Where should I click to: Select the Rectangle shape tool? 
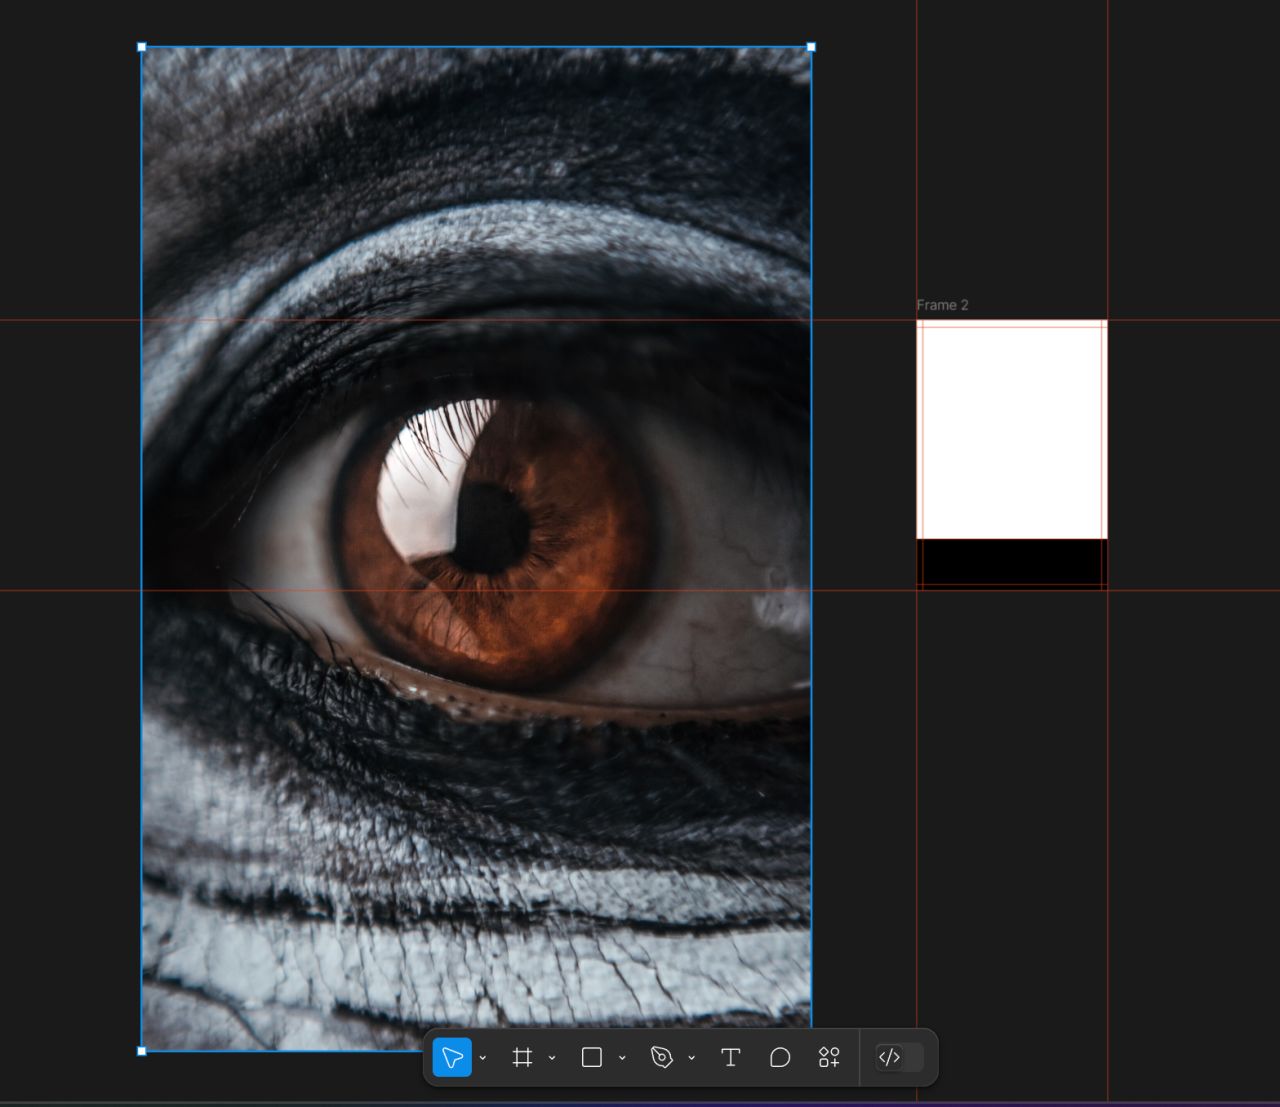pos(592,1057)
